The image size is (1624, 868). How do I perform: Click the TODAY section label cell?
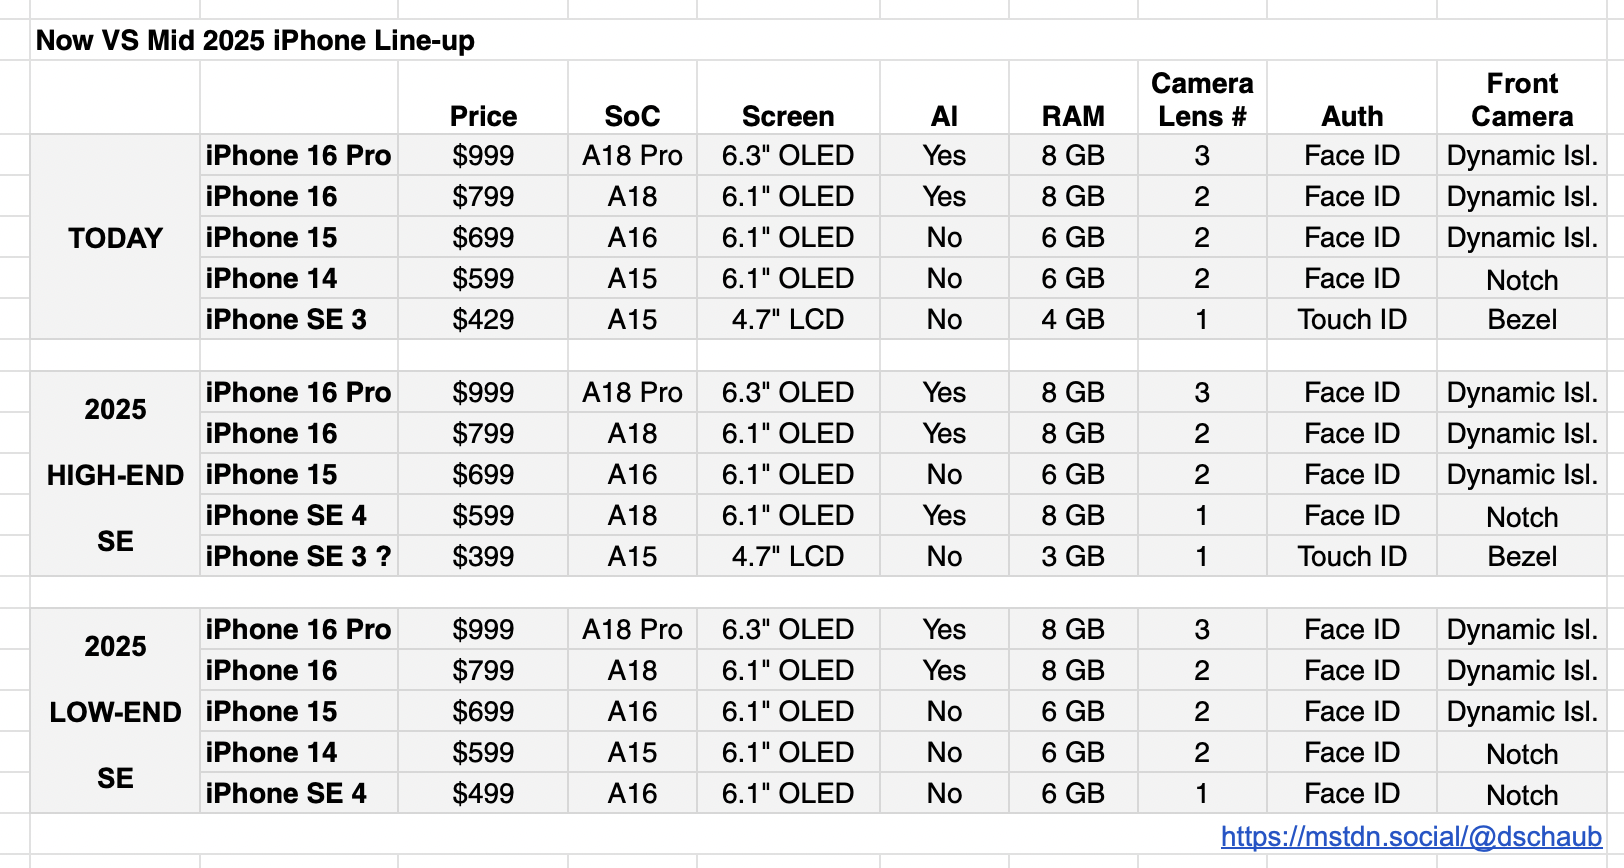(115, 238)
